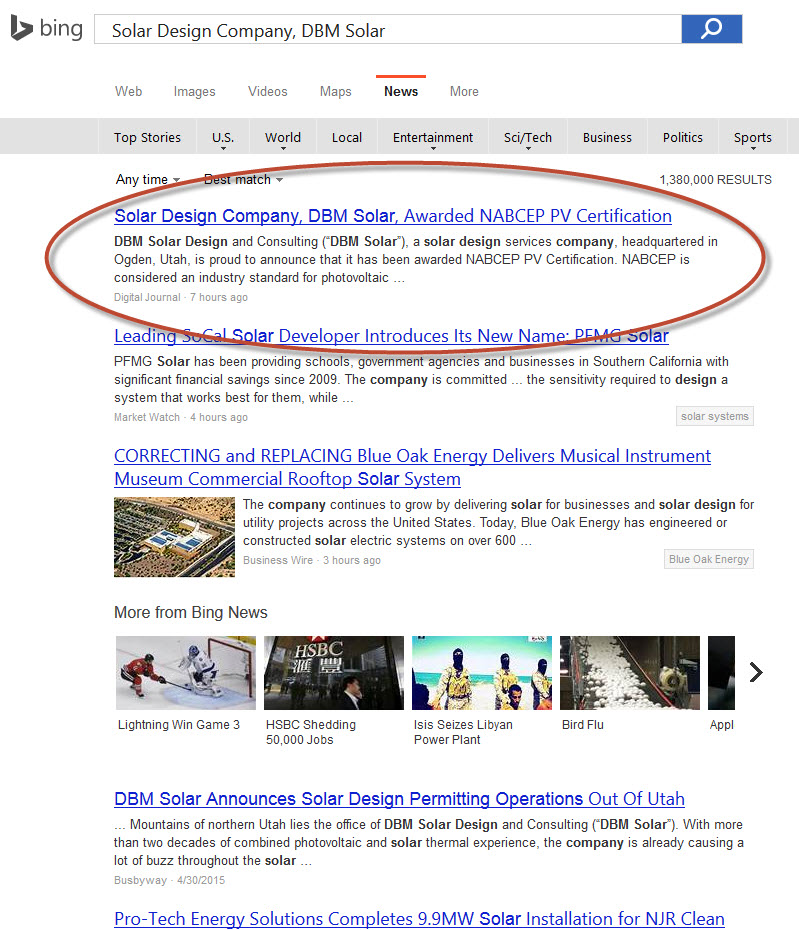
Task: Select the News tab
Action: tap(401, 91)
